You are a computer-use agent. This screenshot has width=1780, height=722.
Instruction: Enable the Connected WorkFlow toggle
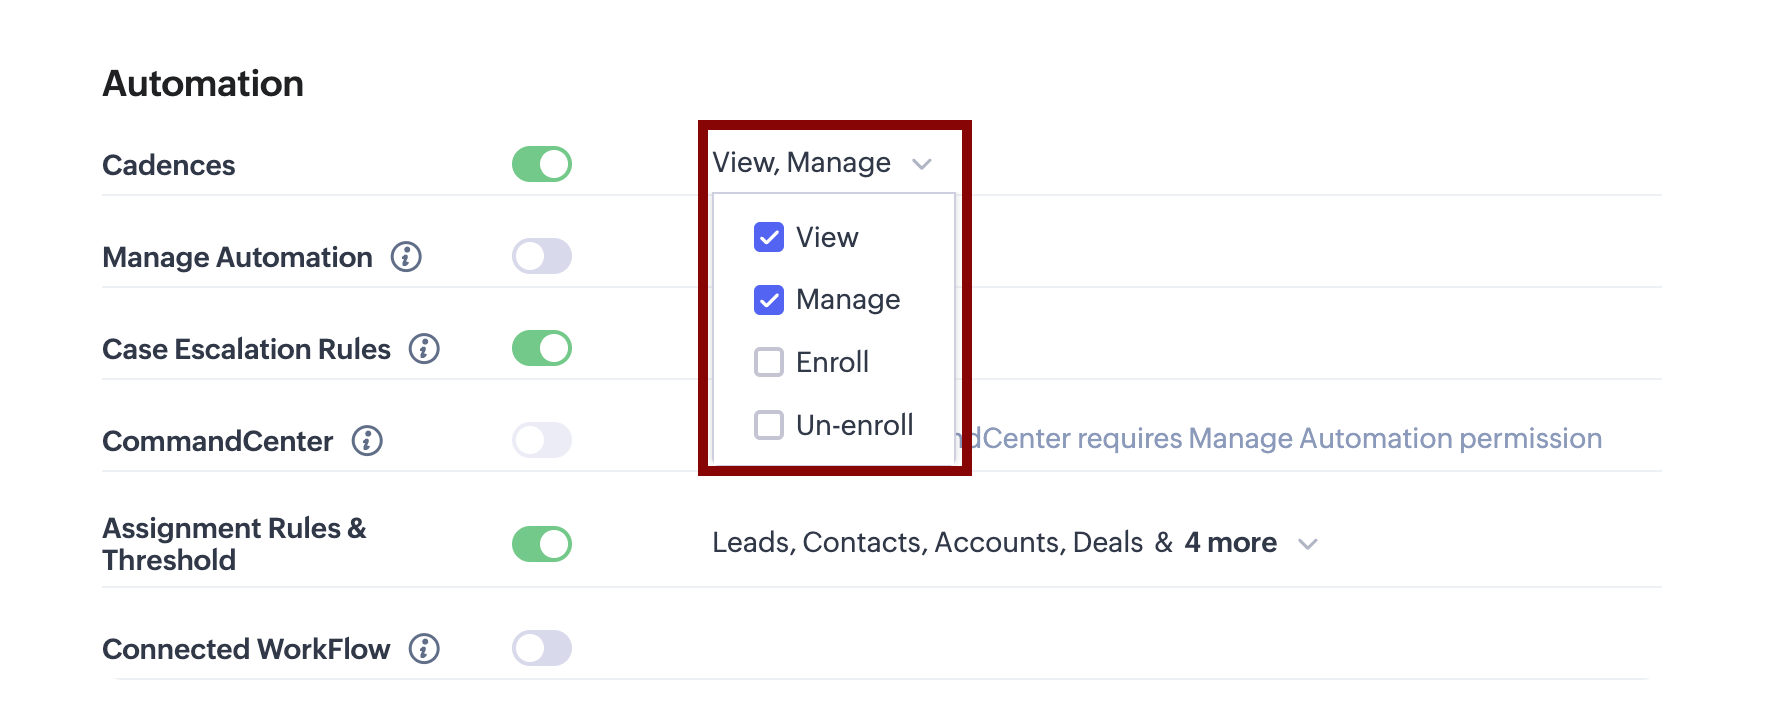coord(542,648)
